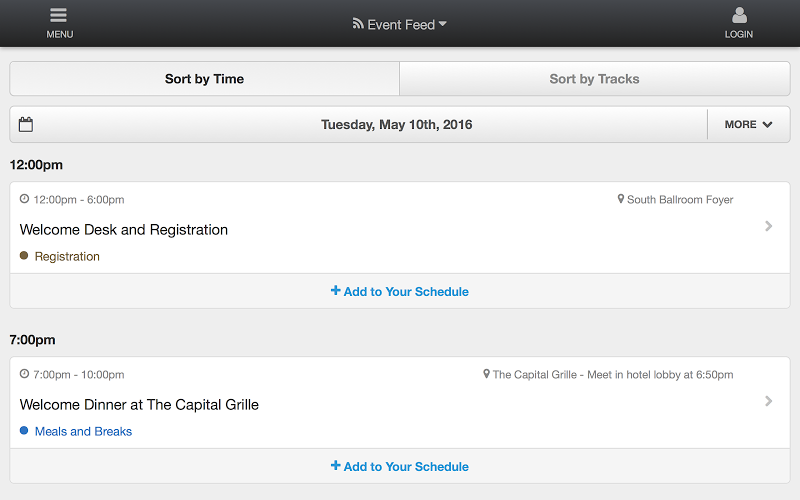Add Welcome Desk and Registration to your schedule
The height and width of the screenshot is (500, 800).
point(400,291)
